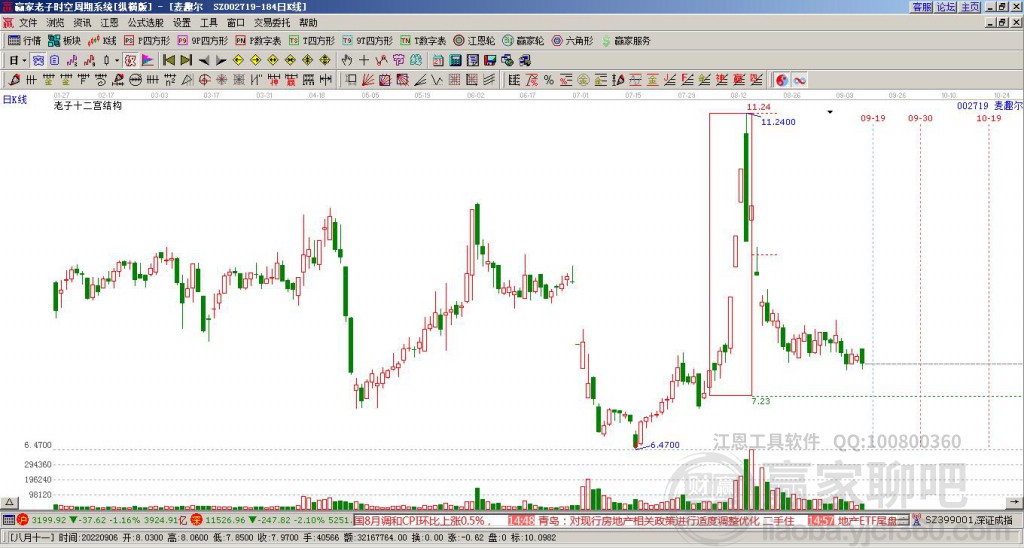Open the T四方形 tool
The image size is (1024, 548).
(312, 40)
